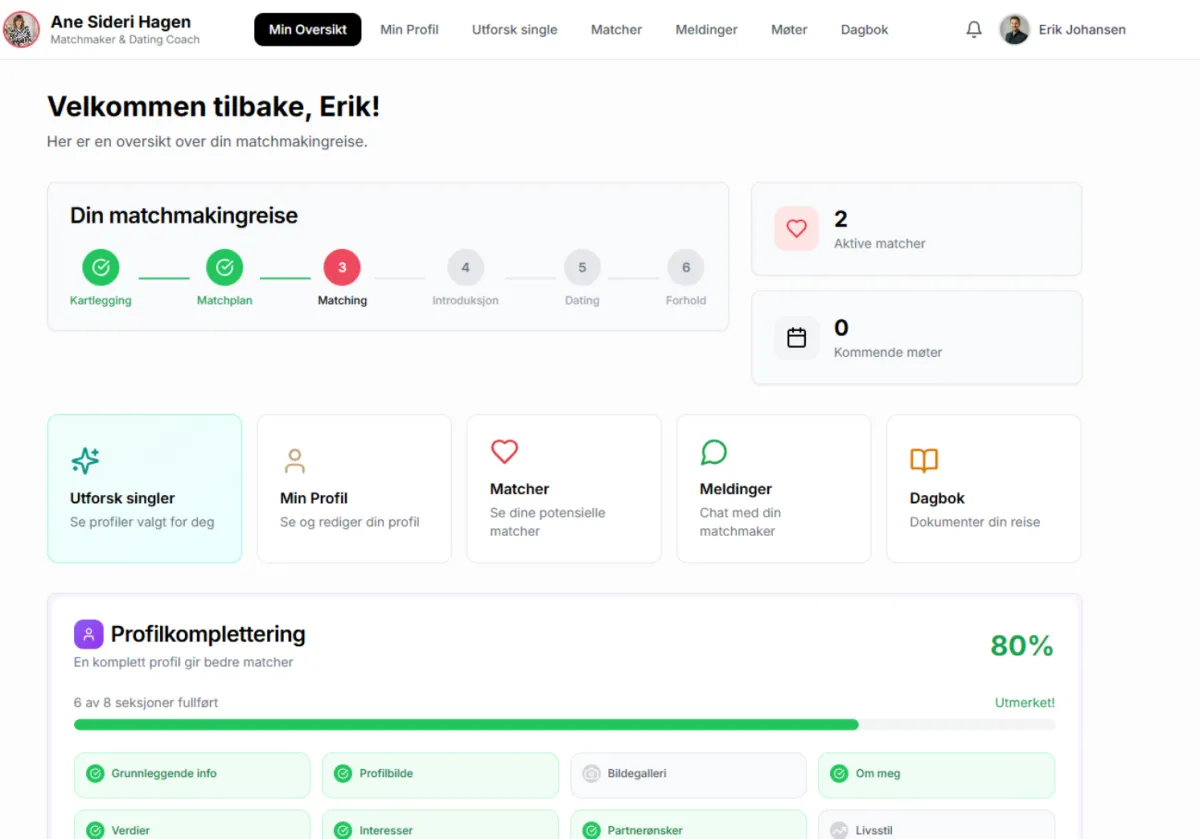The height and width of the screenshot is (839, 1200).
Task: Go to Min Profil in navigation
Action: pos(409,30)
